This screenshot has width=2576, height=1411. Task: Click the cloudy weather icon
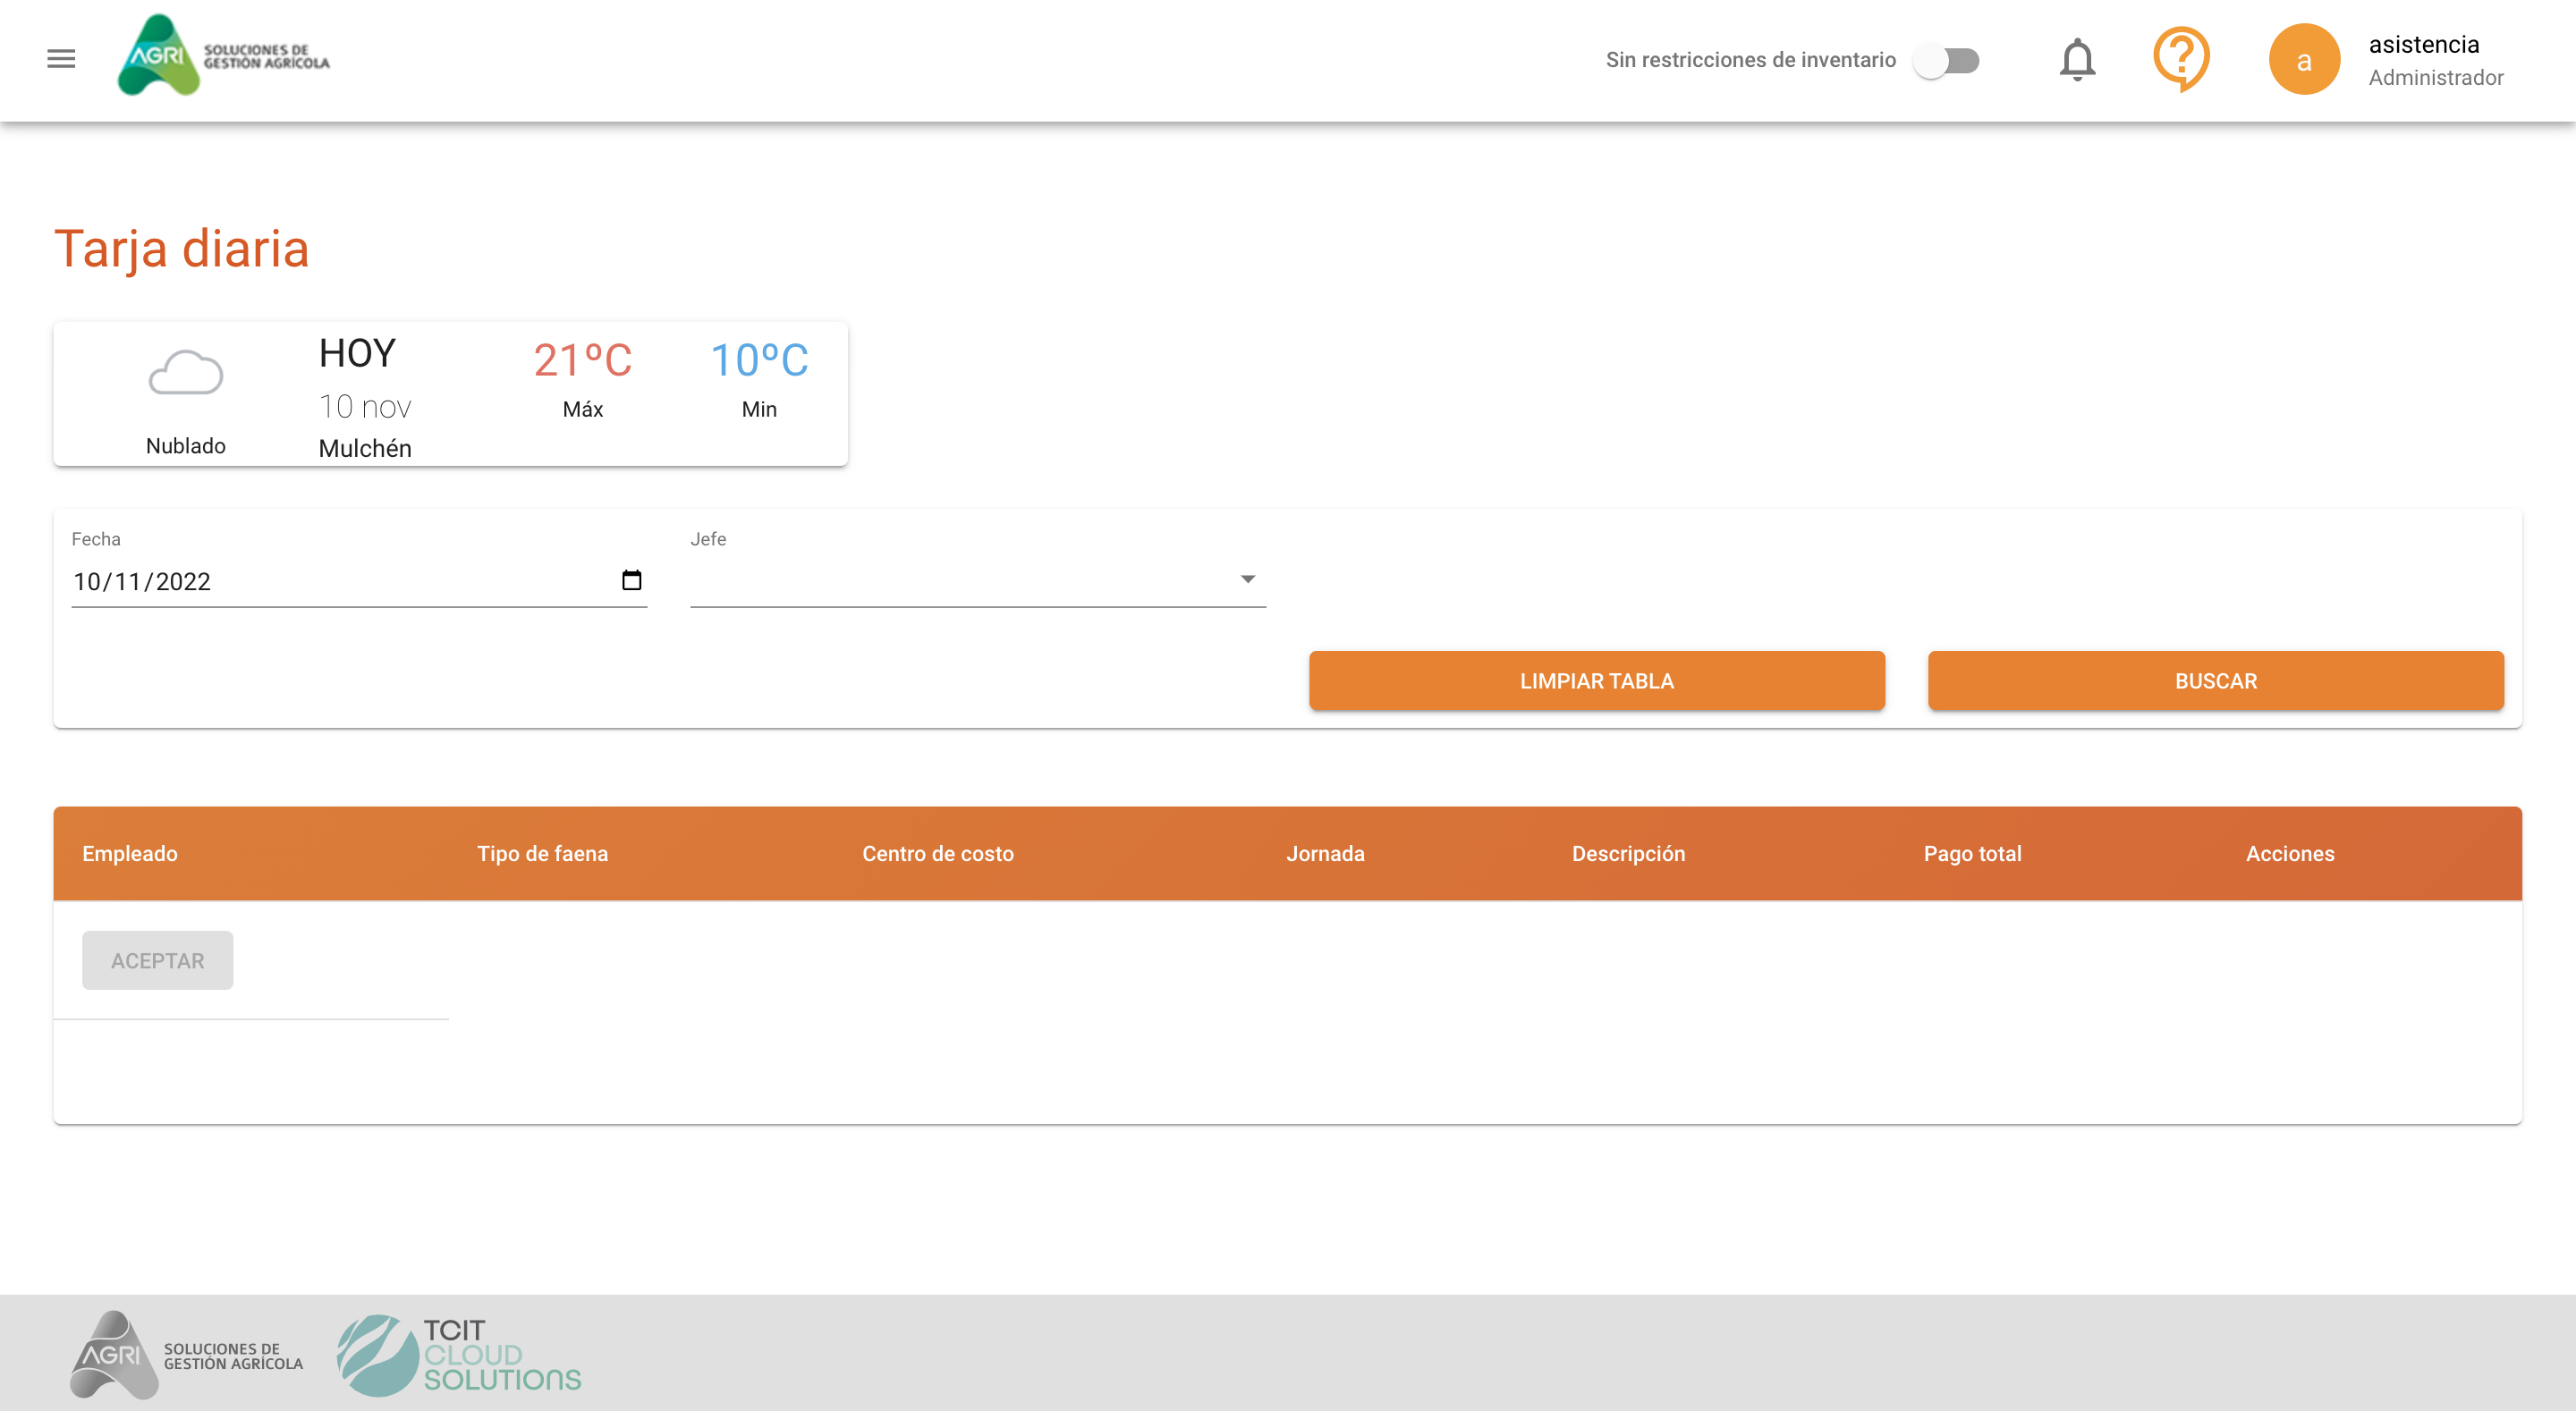tap(185, 374)
